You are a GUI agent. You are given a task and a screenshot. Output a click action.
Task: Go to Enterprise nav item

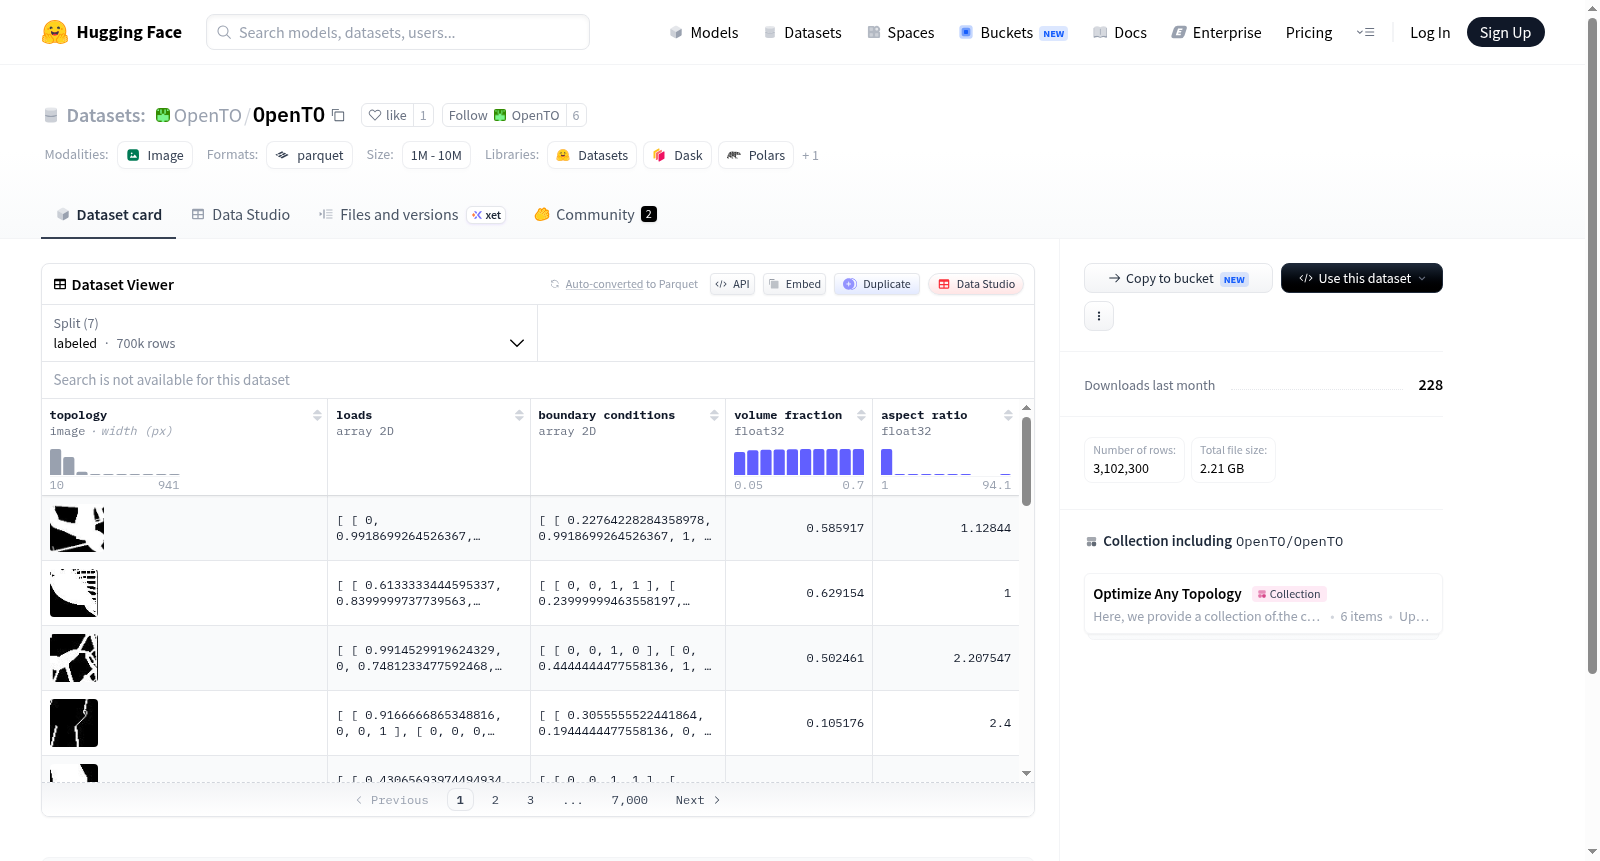[x=1216, y=32]
